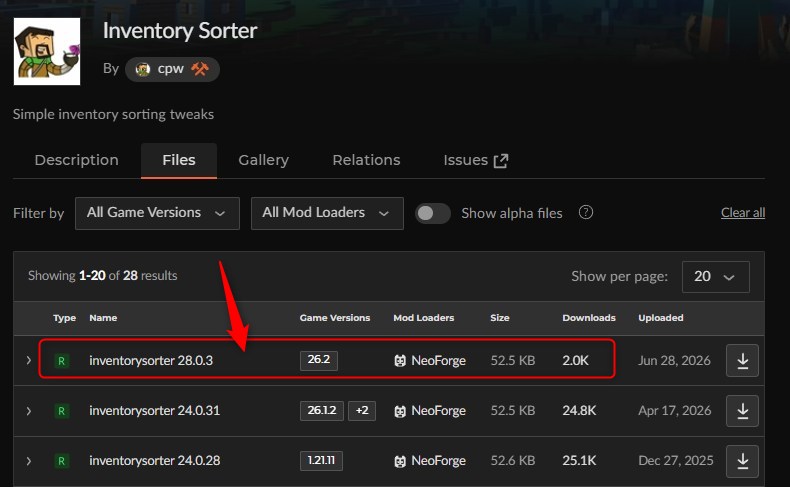This screenshot has height=487, width=790.
Task: Expand the inventorysorter 24.0.28 row
Action: [x=29, y=460]
